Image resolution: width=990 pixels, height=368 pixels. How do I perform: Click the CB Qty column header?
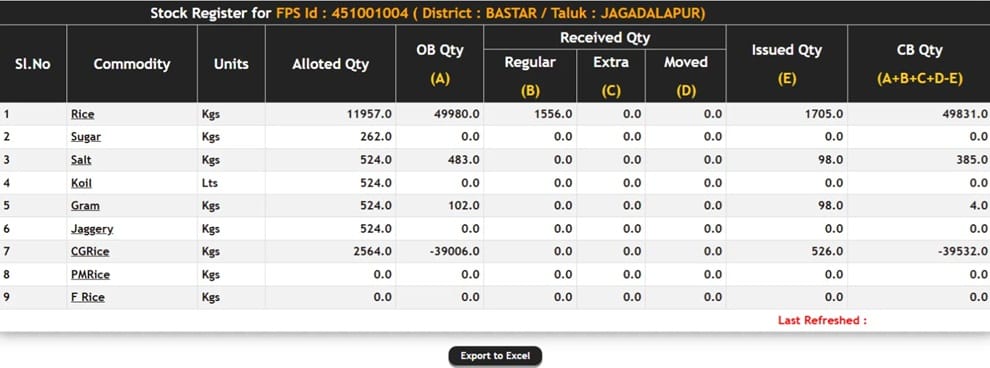tap(919, 64)
